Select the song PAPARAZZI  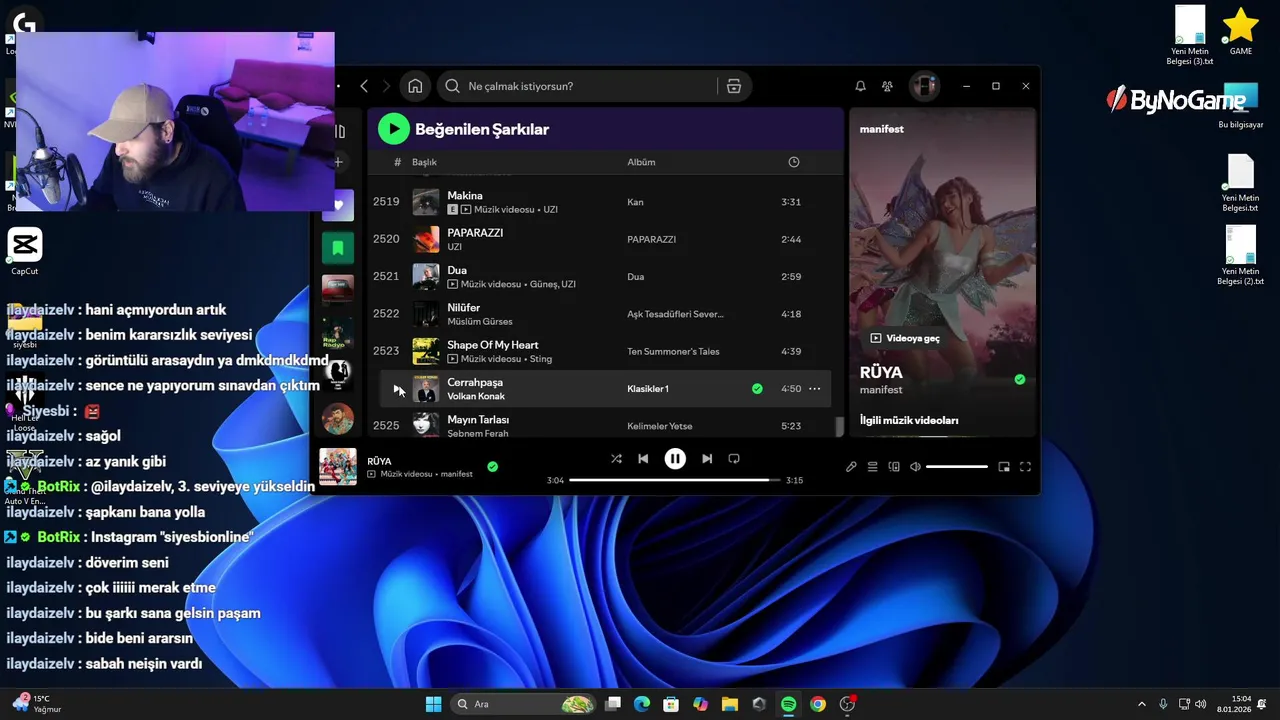click(x=475, y=232)
